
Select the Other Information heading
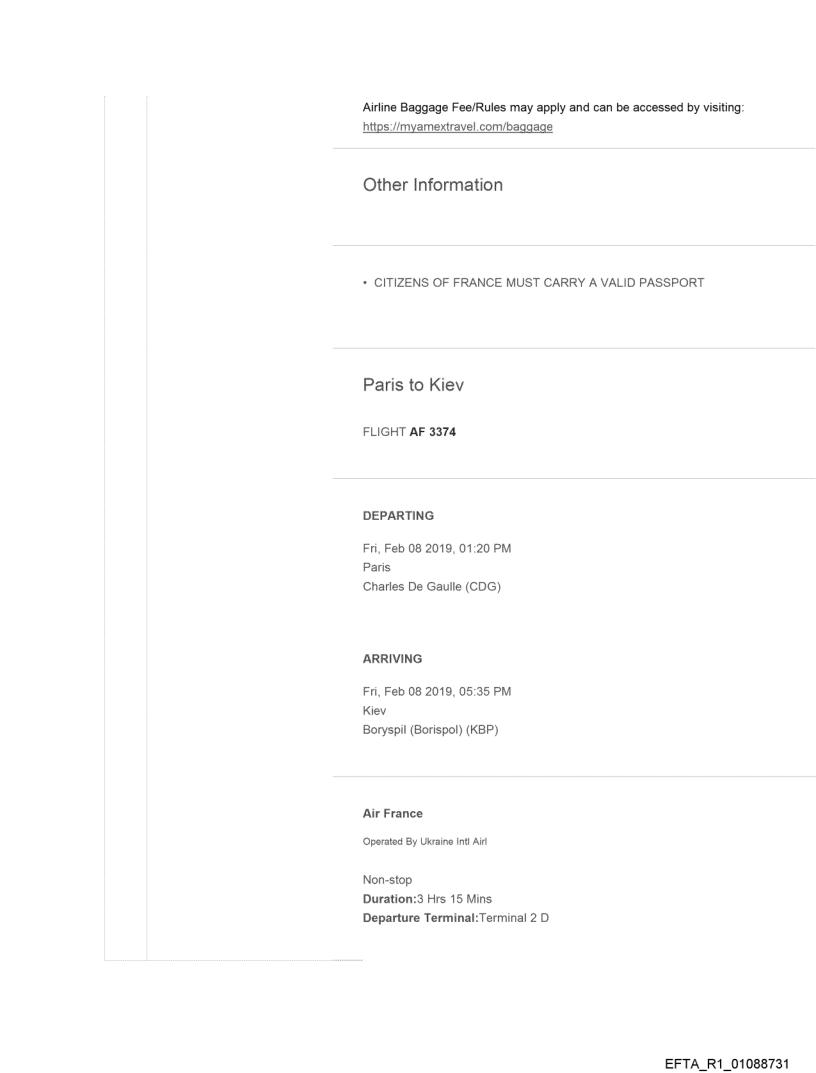[x=433, y=185]
